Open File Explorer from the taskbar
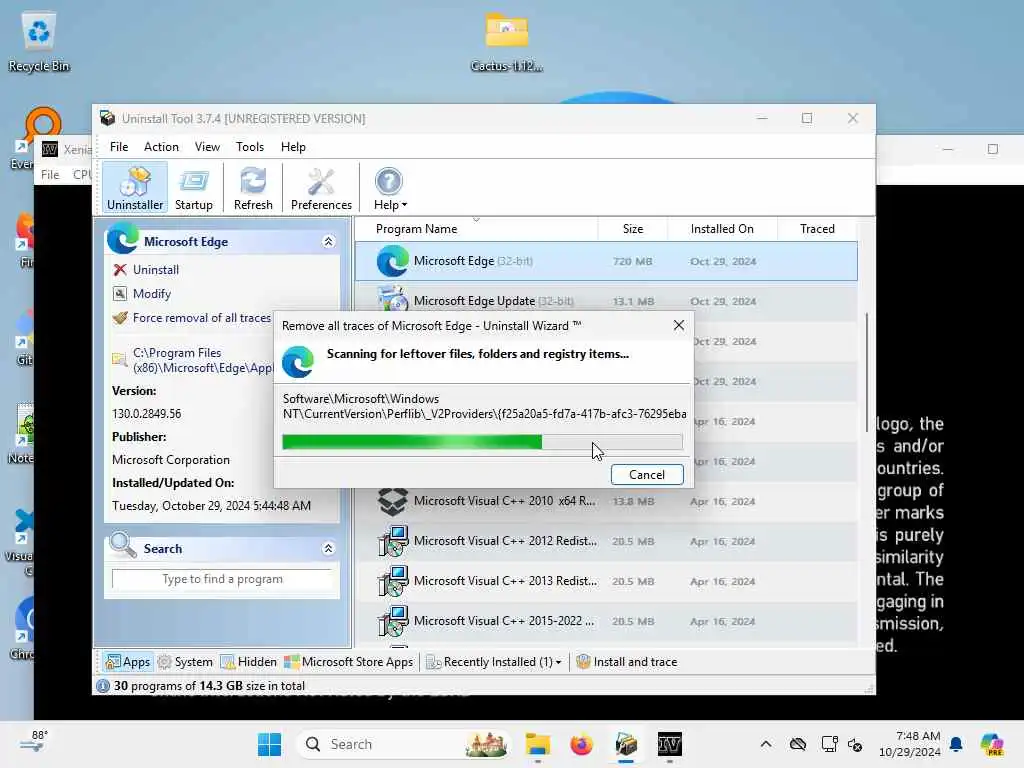 (537, 744)
